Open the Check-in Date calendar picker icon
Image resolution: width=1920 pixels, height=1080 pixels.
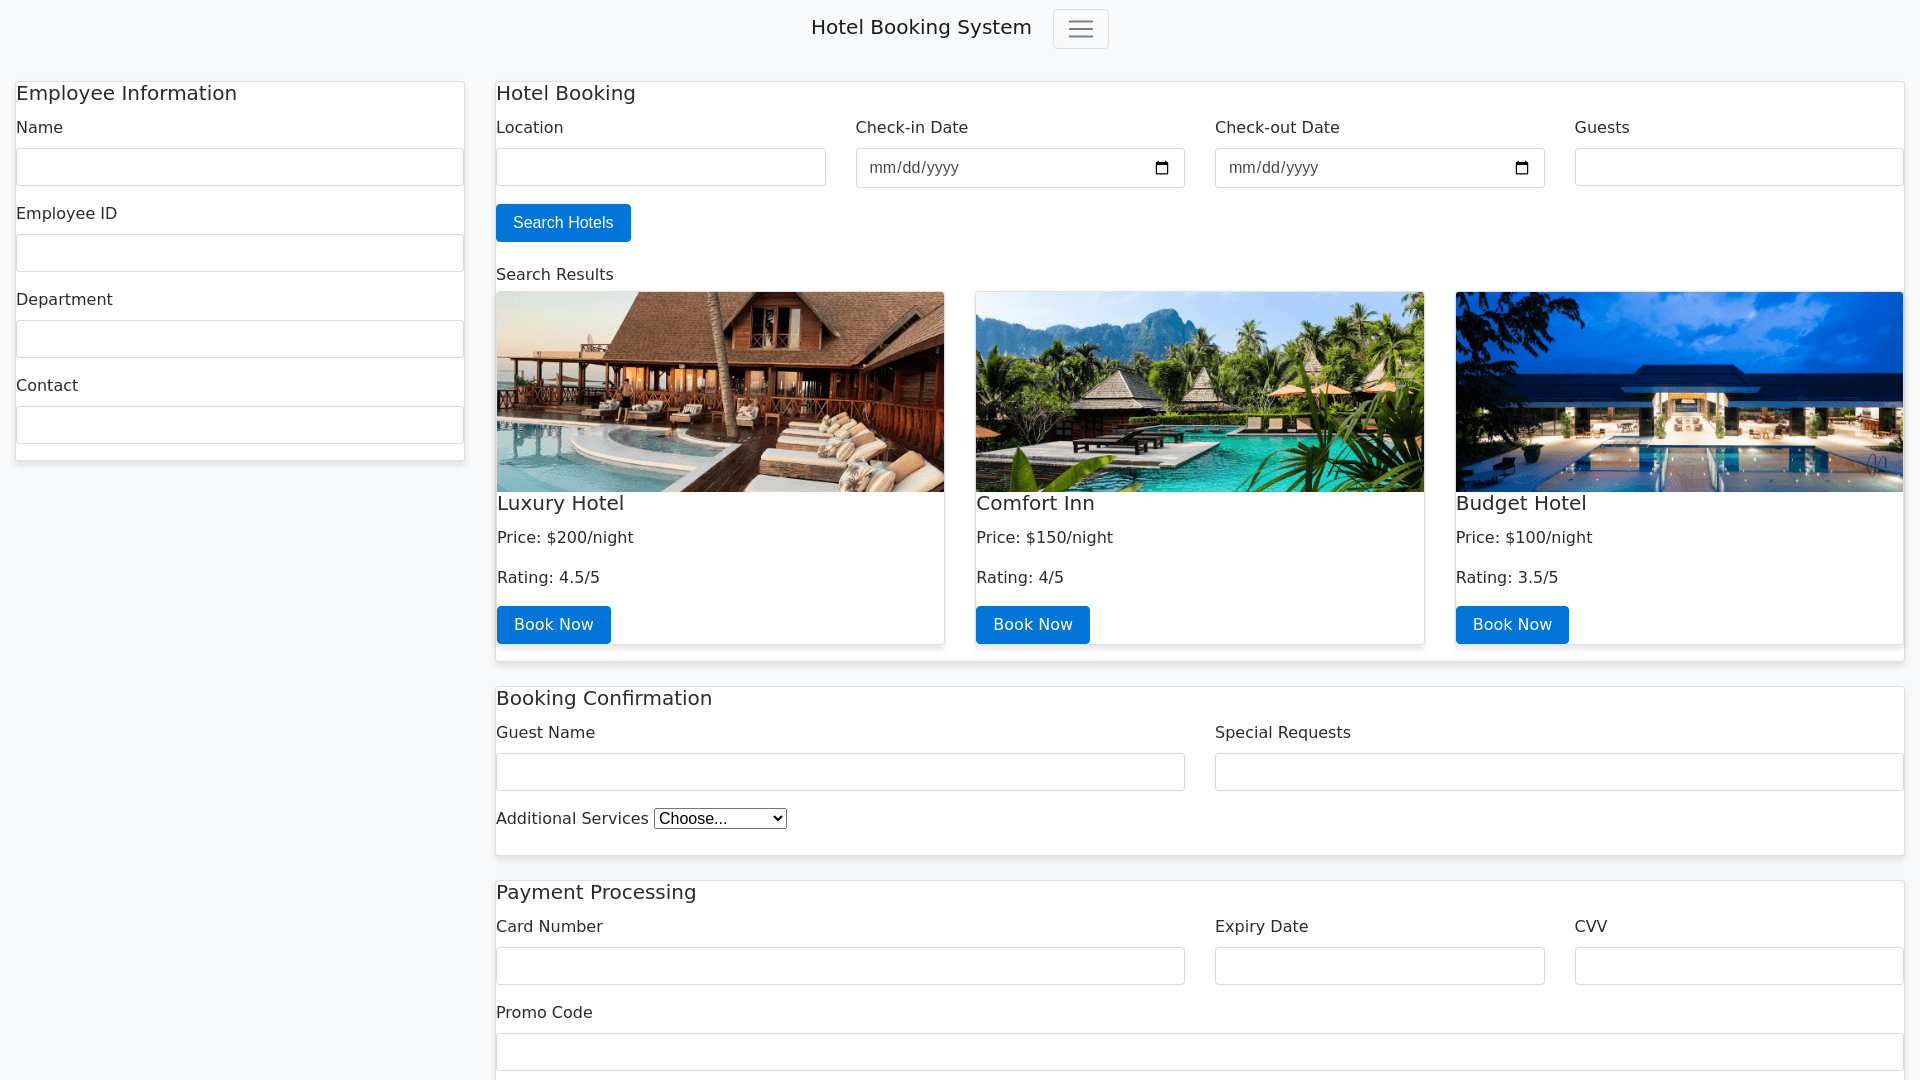[x=1162, y=168]
